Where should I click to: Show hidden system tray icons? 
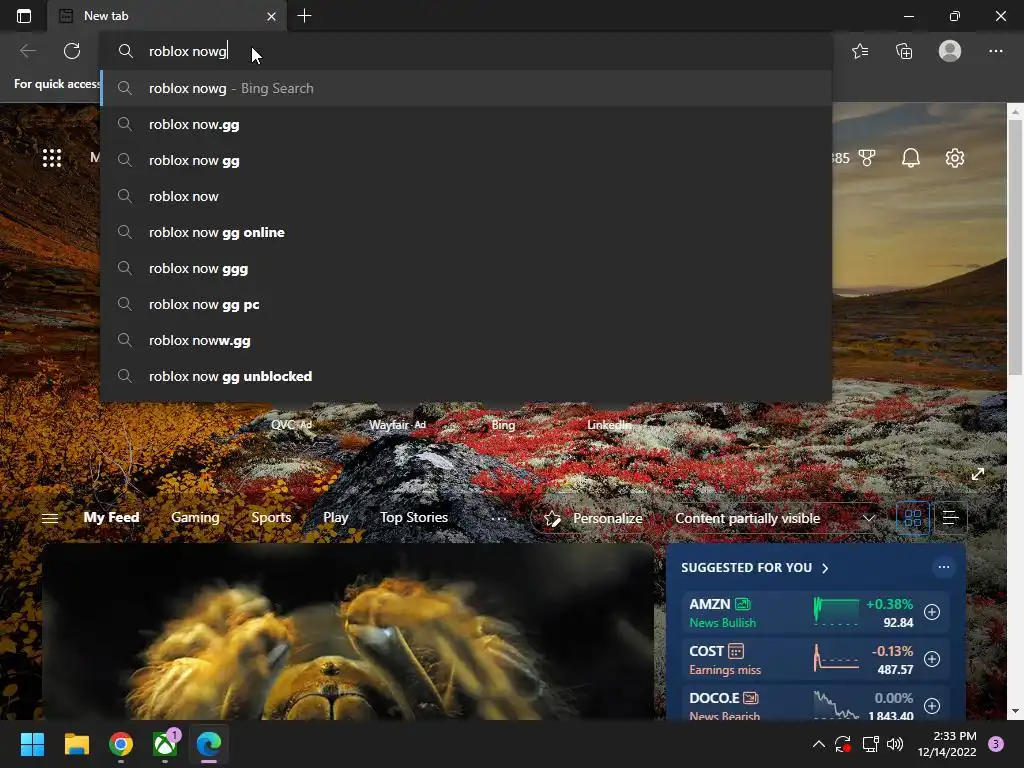click(x=818, y=744)
